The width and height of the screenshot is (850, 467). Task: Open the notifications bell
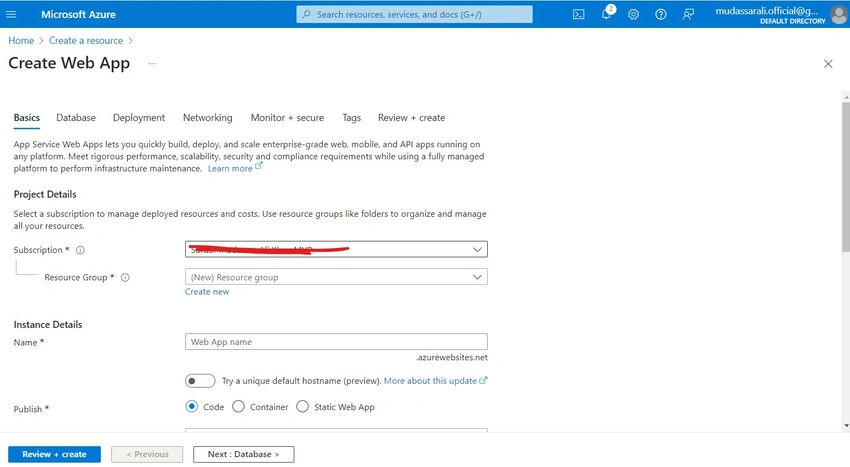coord(607,14)
